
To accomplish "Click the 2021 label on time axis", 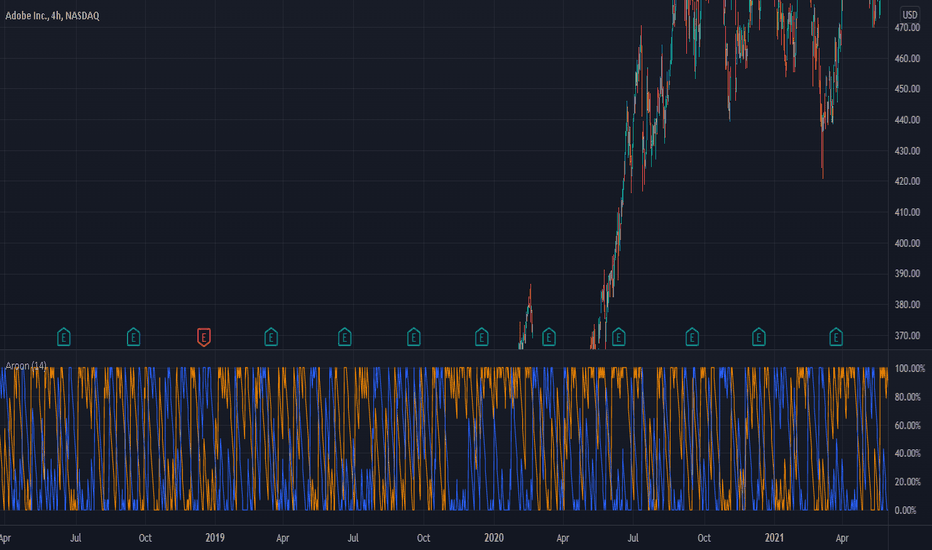I will pos(774,538).
